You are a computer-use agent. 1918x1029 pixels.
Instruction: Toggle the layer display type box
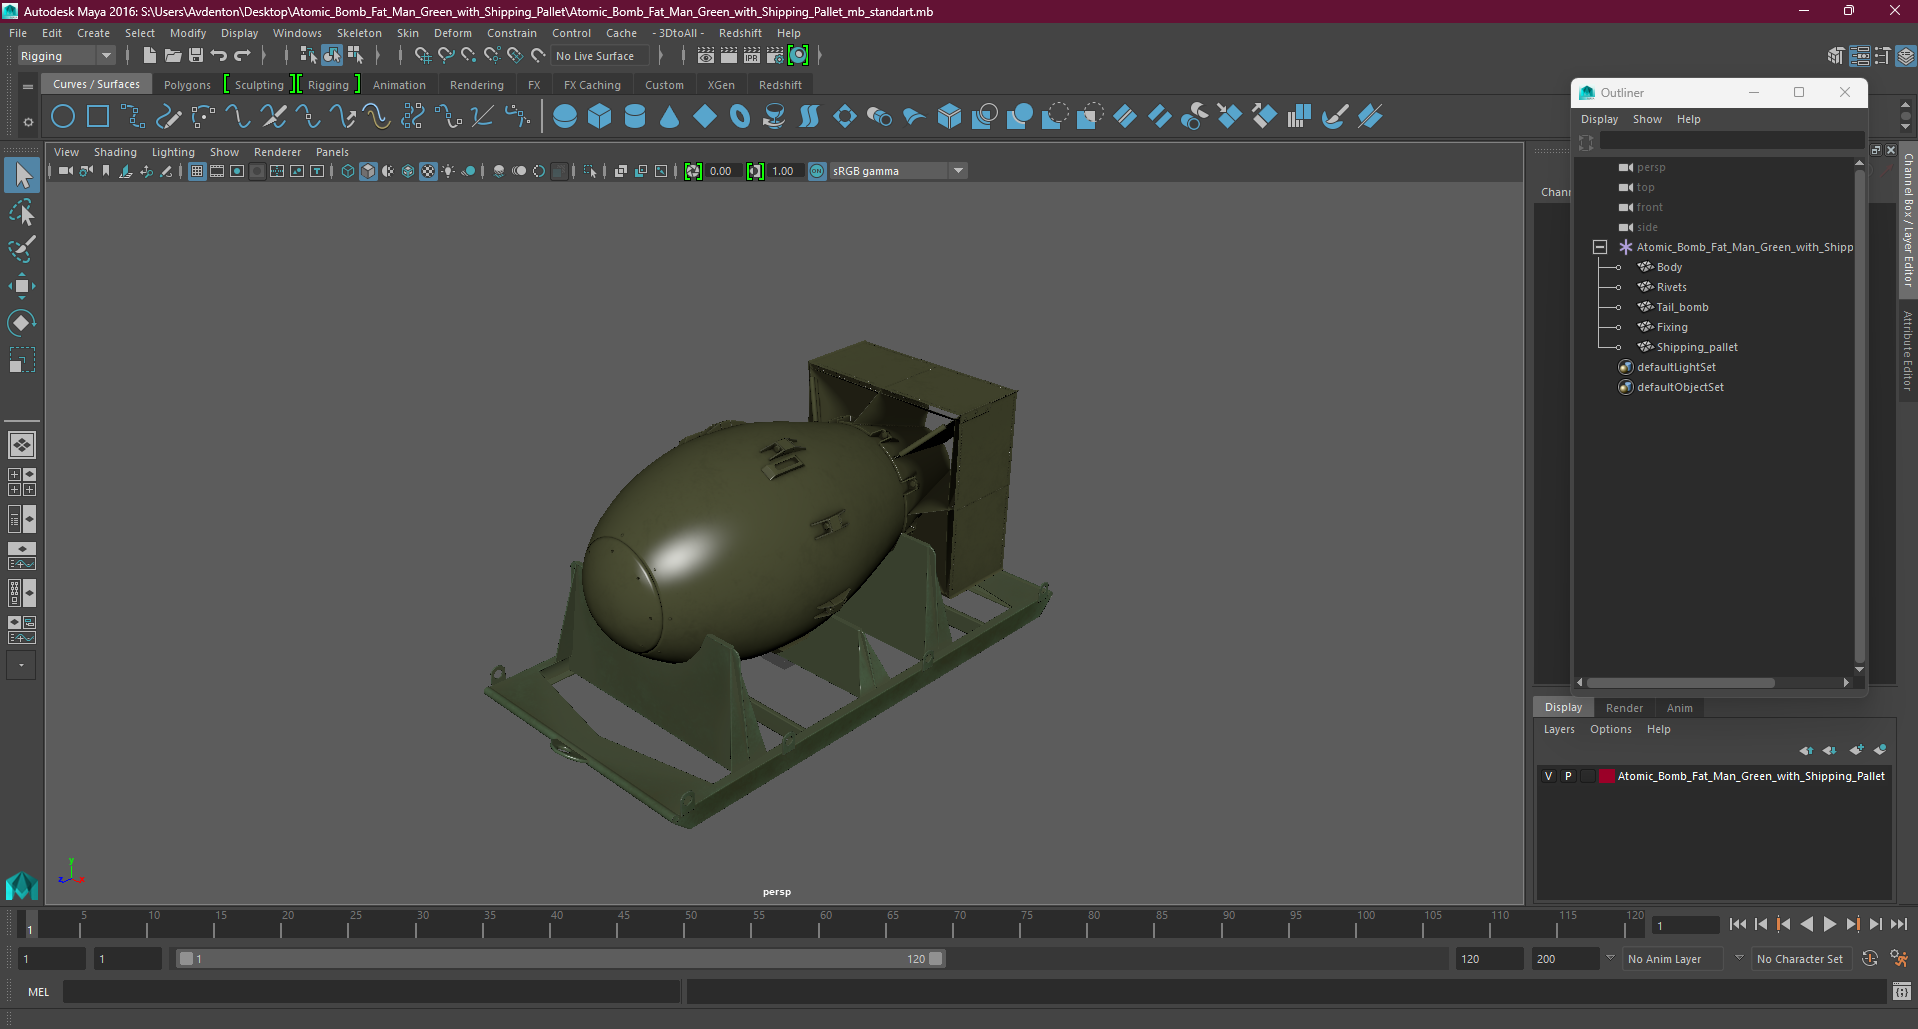click(x=1587, y=776)
